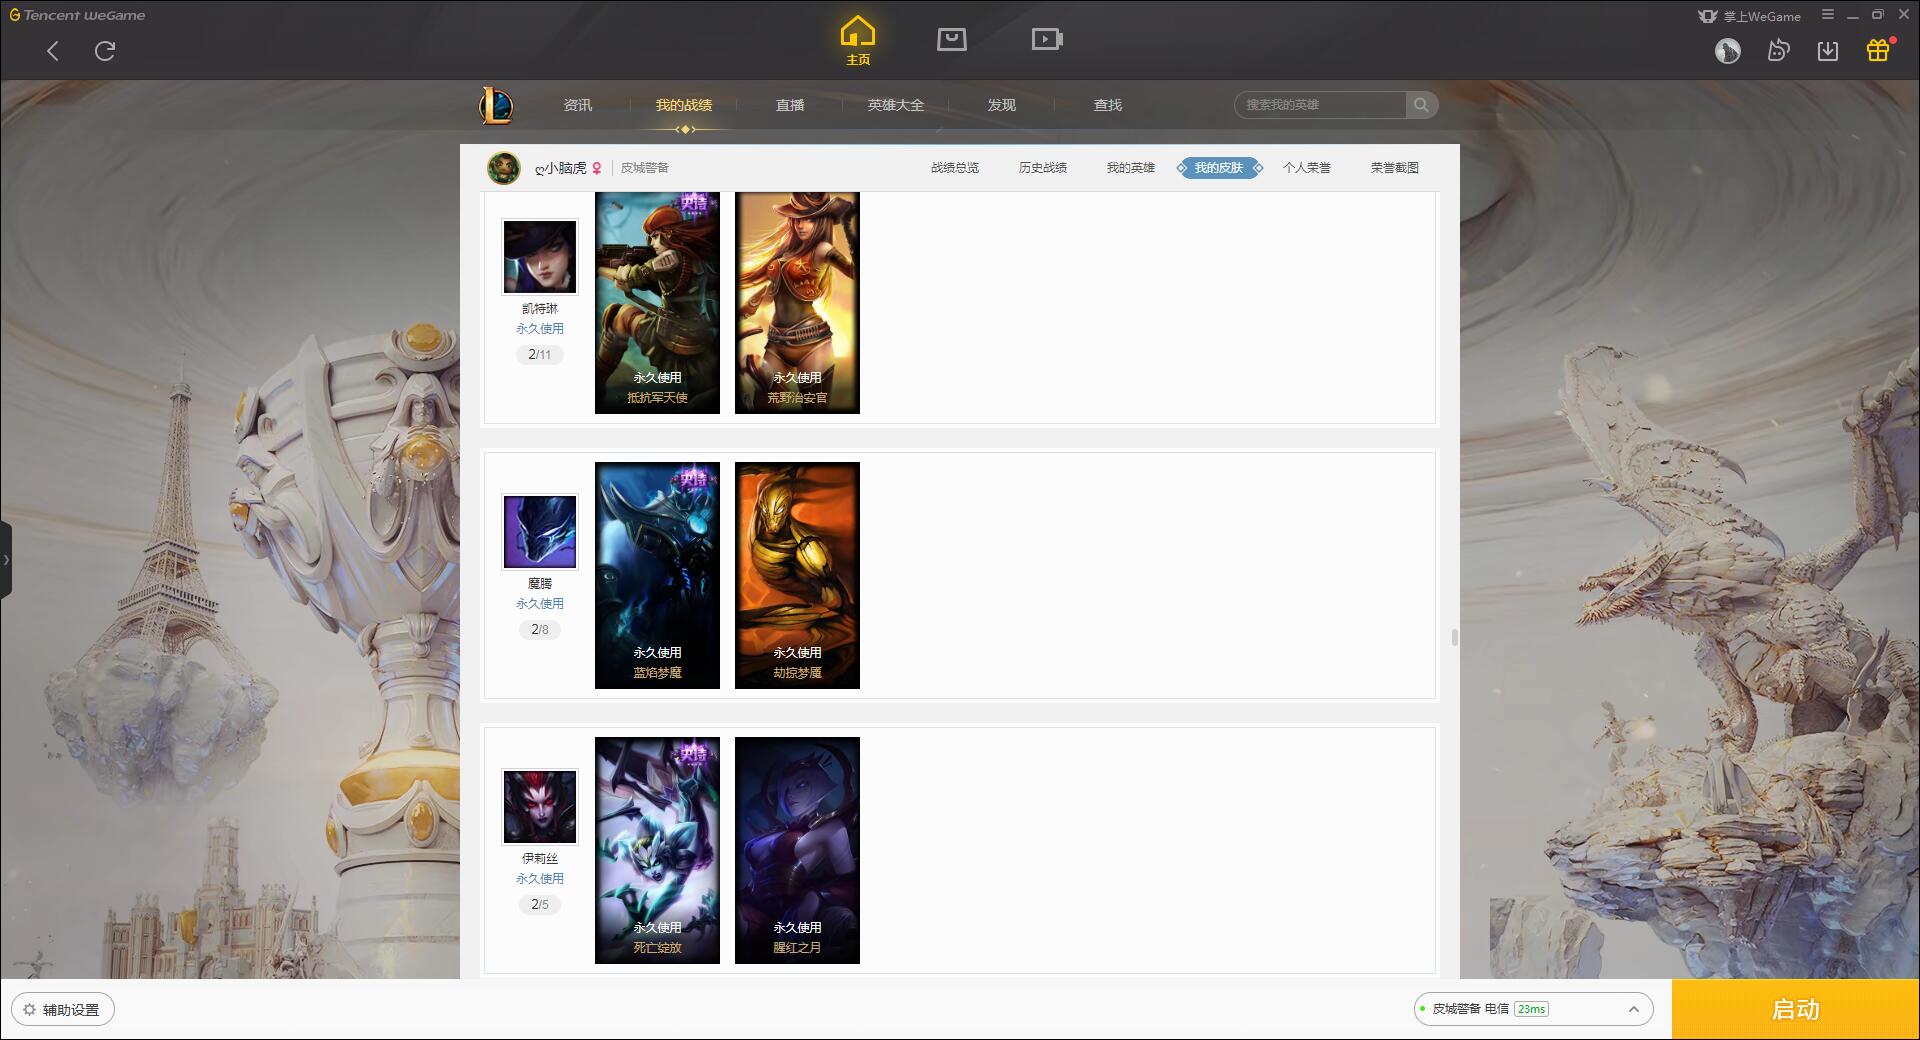Open 个人荣誉 sub-tab
This screenshot has width=1920, height=1040.
point(1307,168)
